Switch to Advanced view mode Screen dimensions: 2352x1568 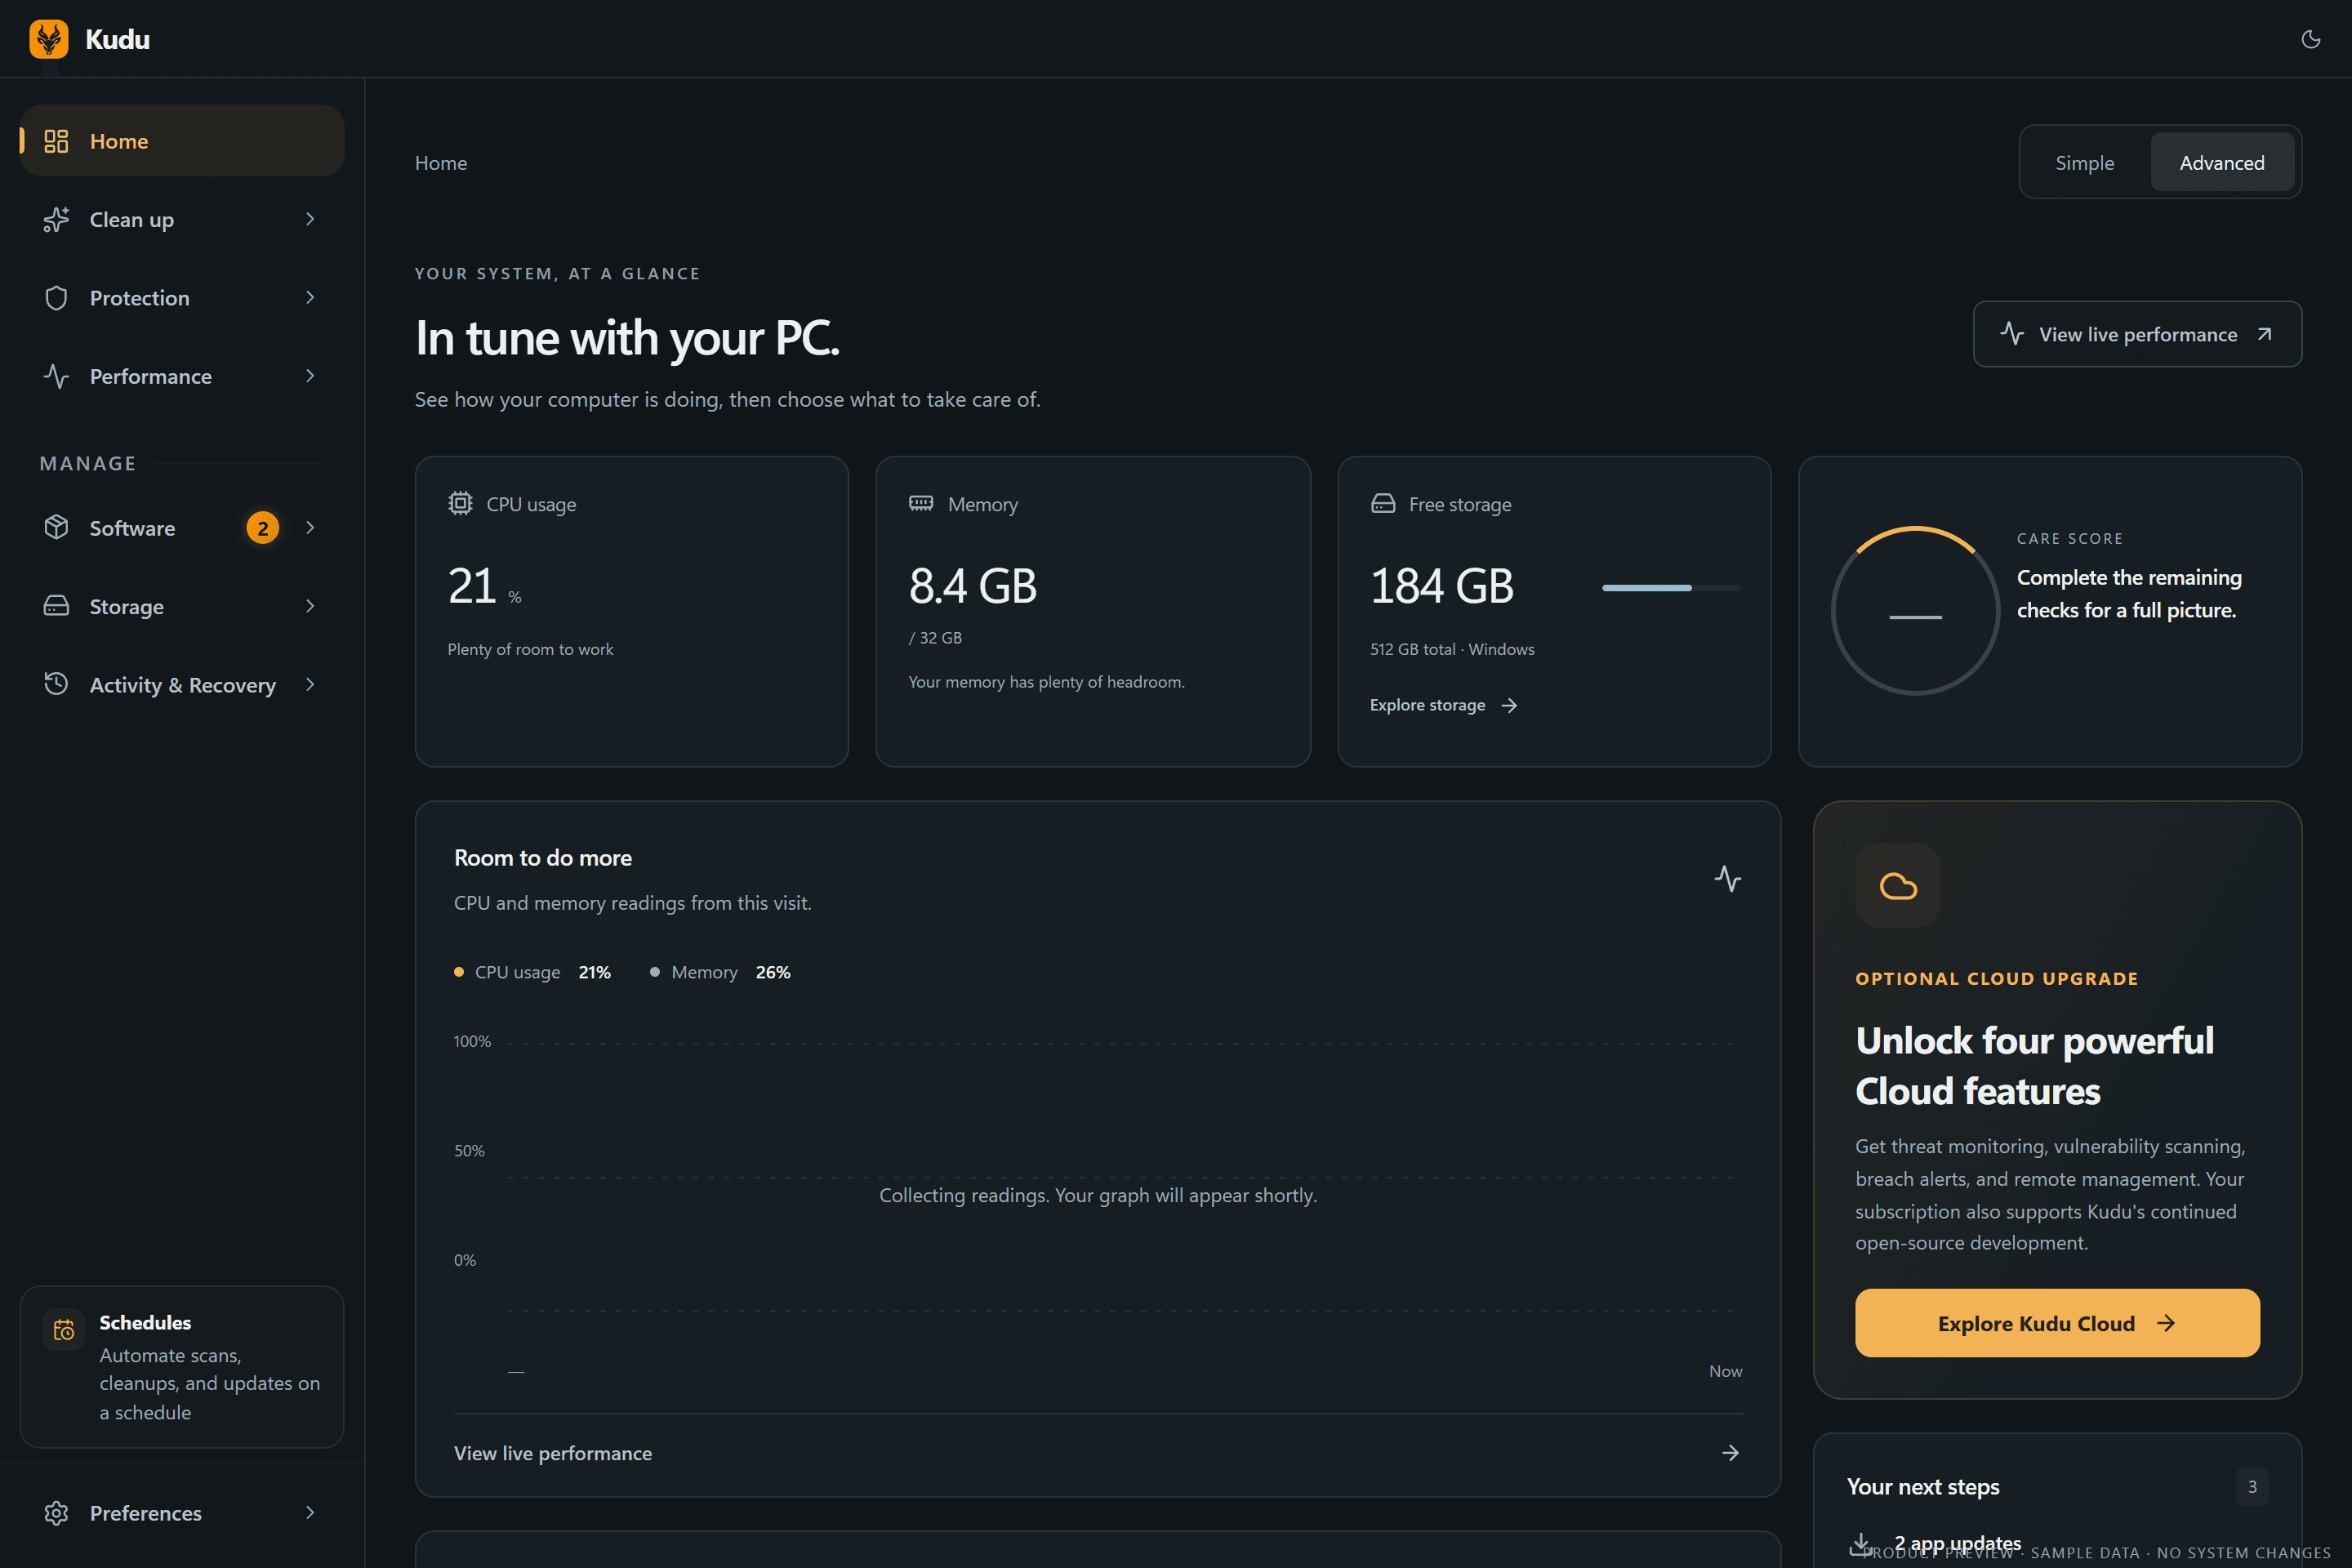click(x=2222, y=162)
